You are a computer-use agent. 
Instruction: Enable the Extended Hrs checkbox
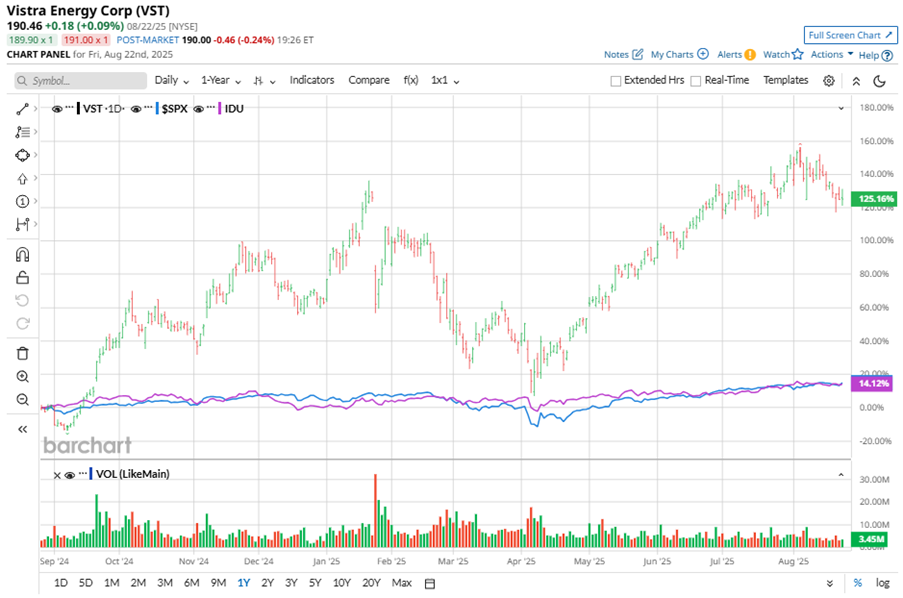616,81
